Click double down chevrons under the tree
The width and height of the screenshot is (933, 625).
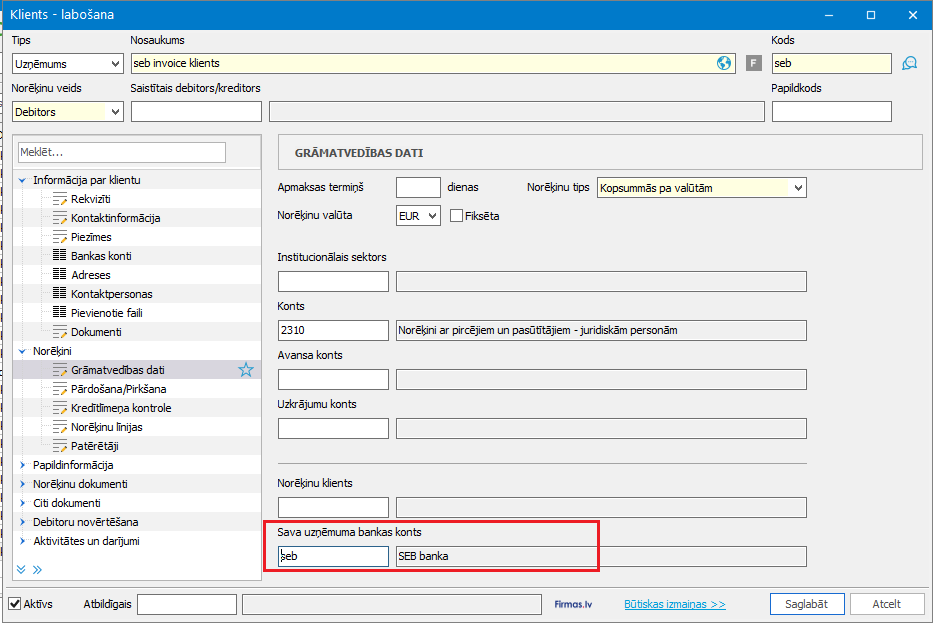point(21,570)
